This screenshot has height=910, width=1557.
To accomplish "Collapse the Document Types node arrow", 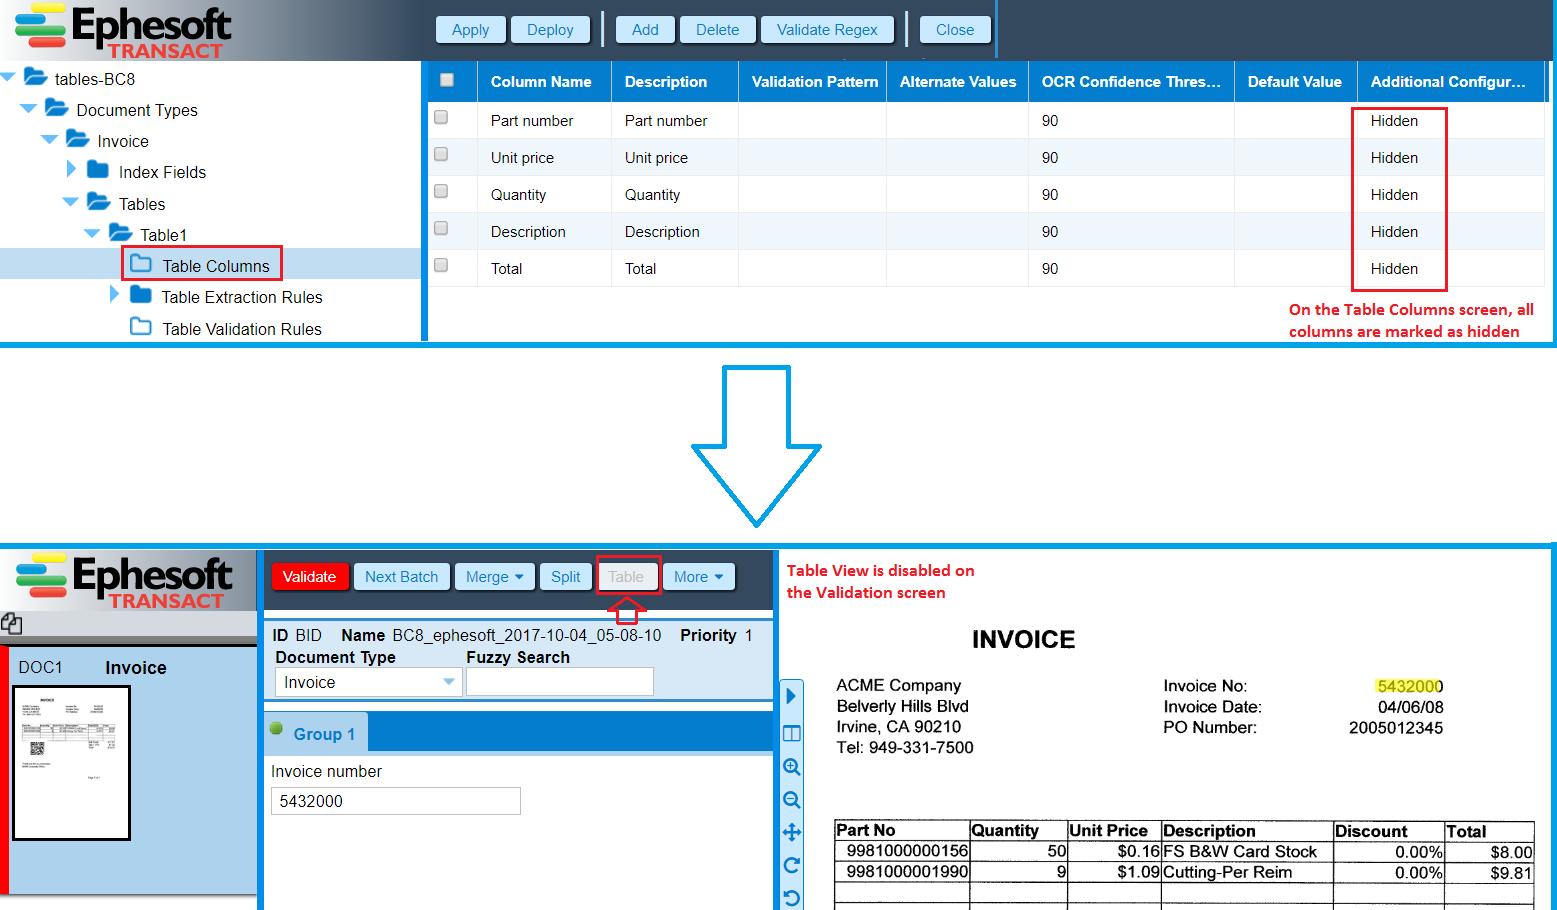I will click(x=28, y=108).
